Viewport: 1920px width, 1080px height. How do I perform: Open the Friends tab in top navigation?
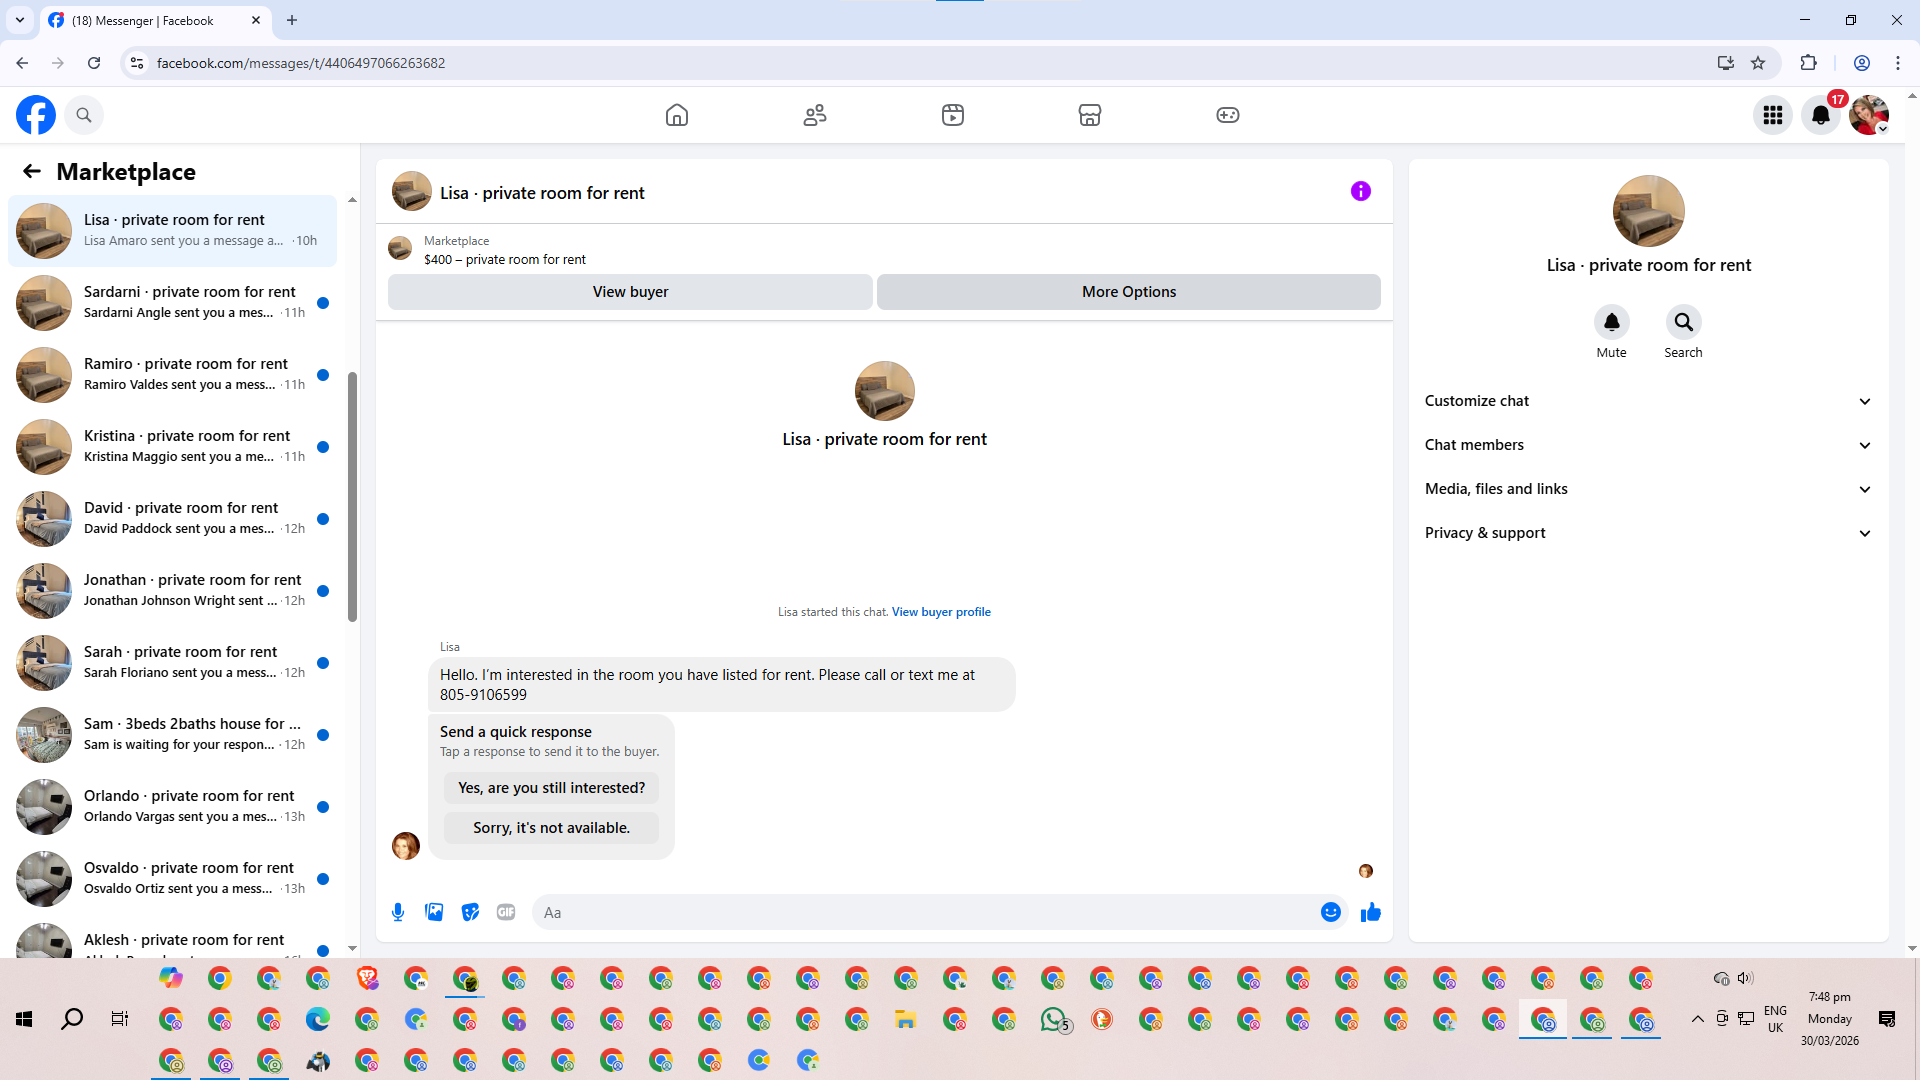[814, 115]
